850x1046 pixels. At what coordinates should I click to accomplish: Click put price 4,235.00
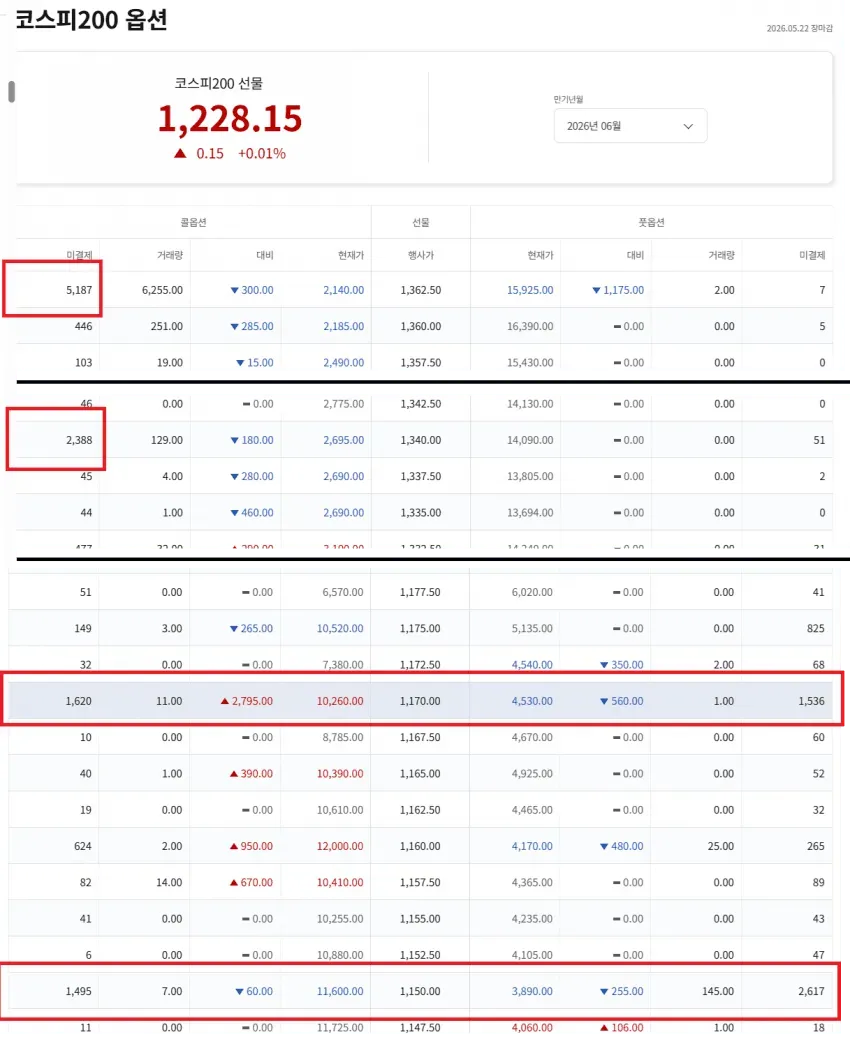pyautogui.click(x=532, y=919)
